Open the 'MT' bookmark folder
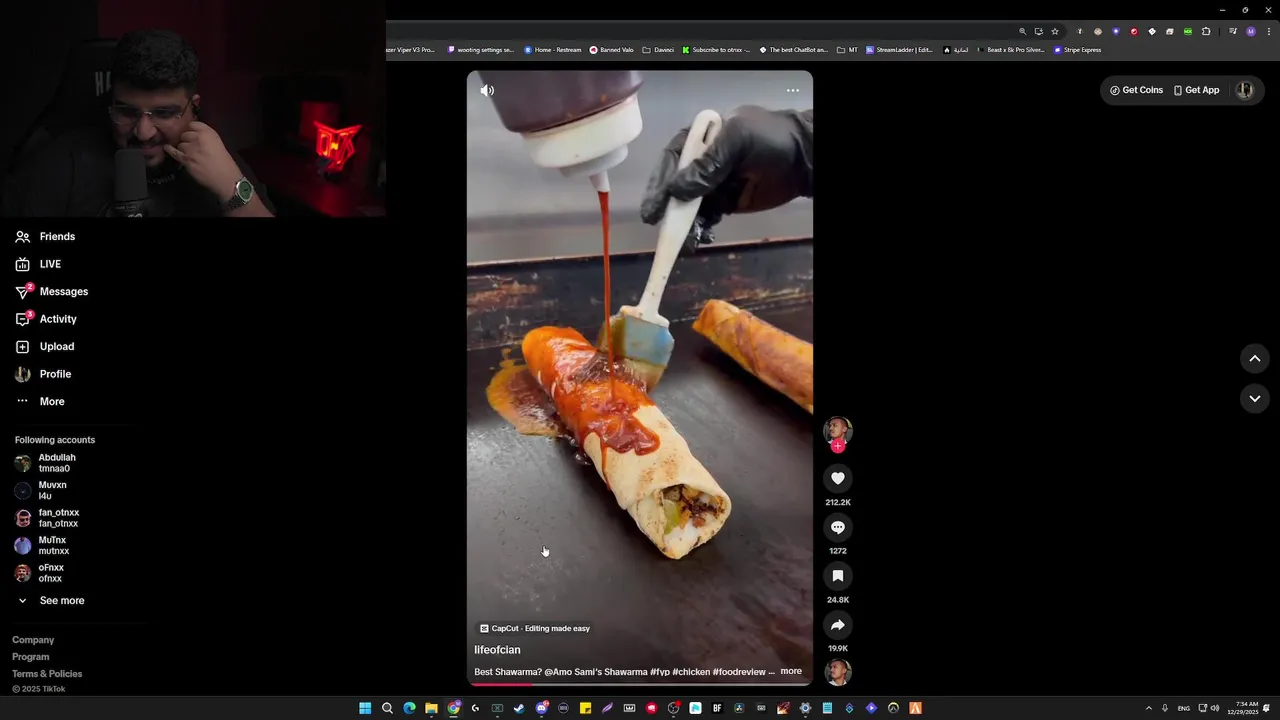Image resolution: width=1280 pixels, height=720 pixels. 847,50
